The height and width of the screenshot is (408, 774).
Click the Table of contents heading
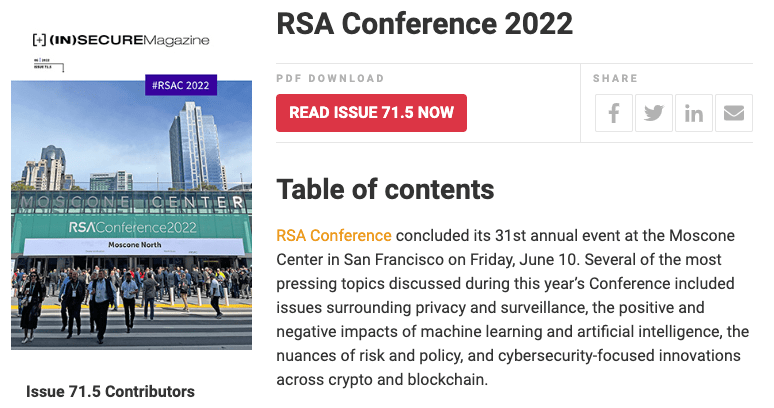385,189
